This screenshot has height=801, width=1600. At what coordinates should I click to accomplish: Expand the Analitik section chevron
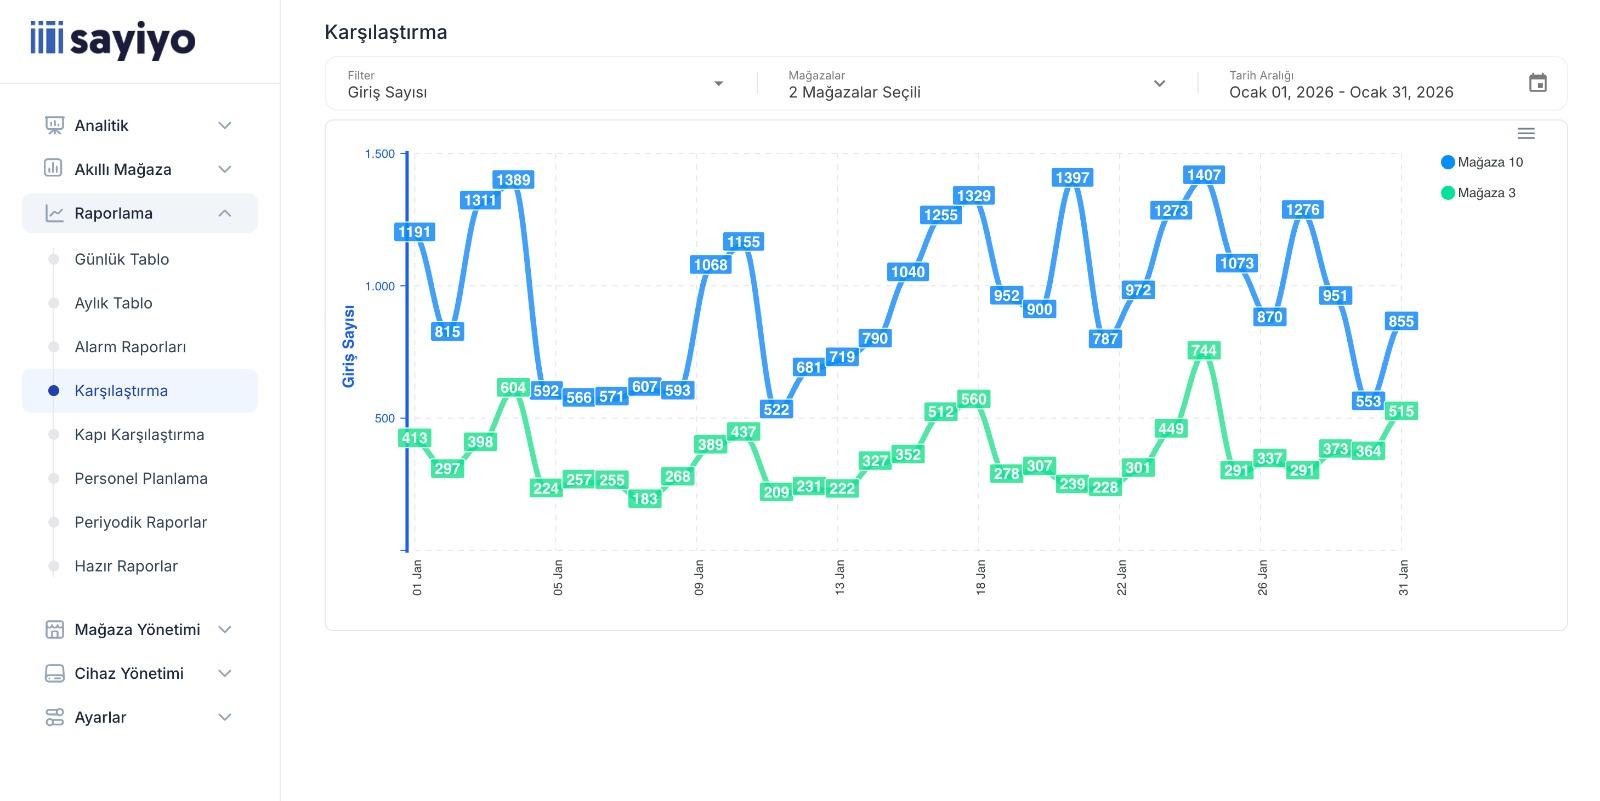tap(225, 125)
